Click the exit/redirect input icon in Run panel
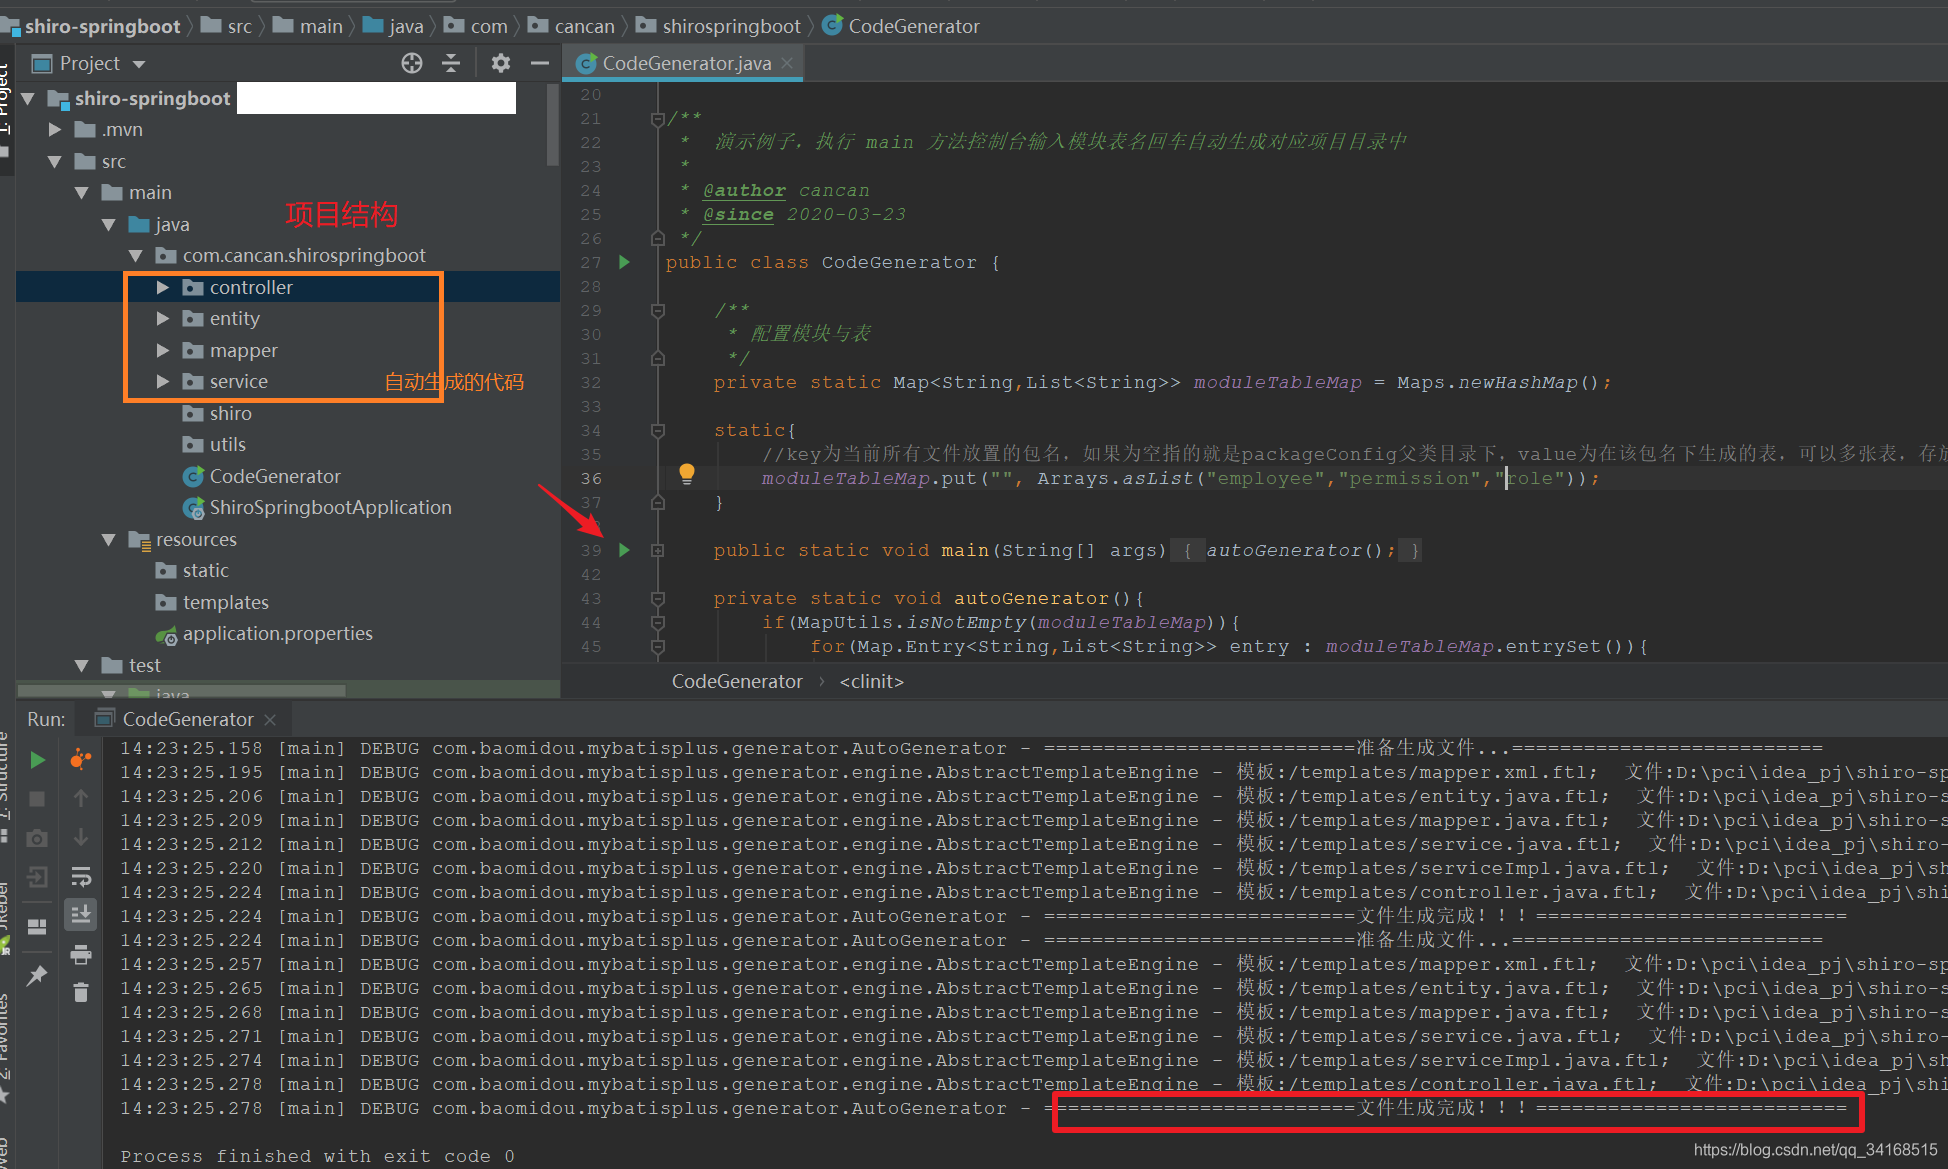The width and height of the screenshot is (1948, 1169). [x=37, y=877]
